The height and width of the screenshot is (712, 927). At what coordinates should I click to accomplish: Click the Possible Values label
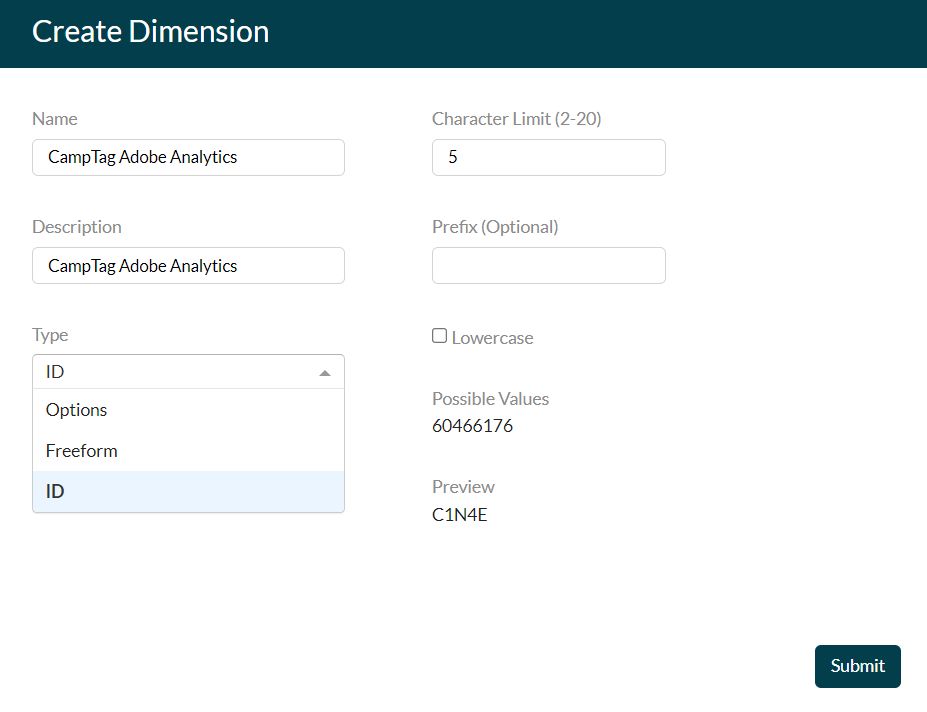coord(490,398)
